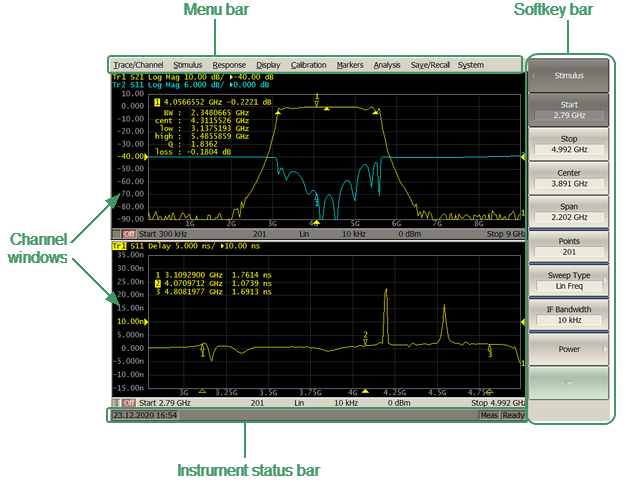This screenshot has height=488, width=626.
Task: Open the Save/Recall menu
Action: point(430,65)
